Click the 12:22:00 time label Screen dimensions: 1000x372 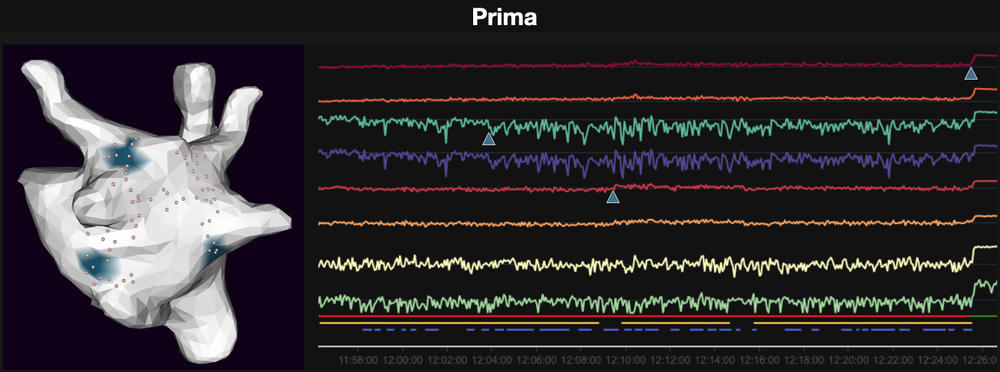(x=893, y=361)
